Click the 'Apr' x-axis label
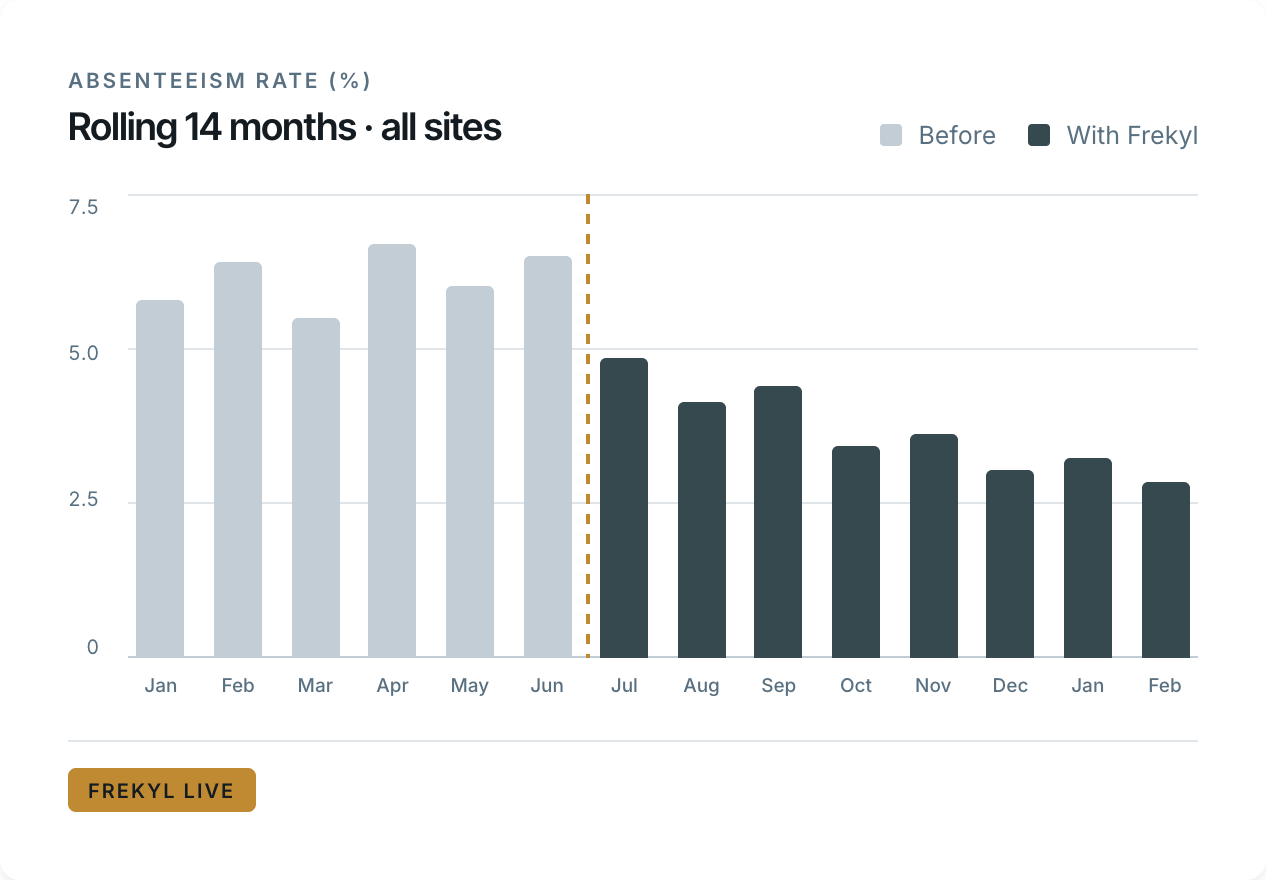This screenshot has height=880, width=1266. tap(392, 686)
